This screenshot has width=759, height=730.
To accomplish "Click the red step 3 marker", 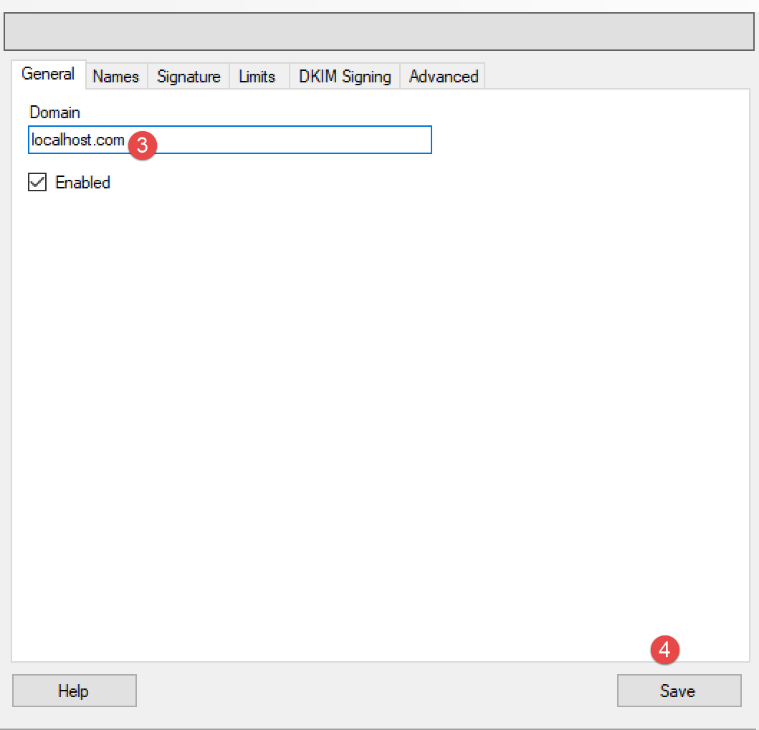I will click(142, 144).
